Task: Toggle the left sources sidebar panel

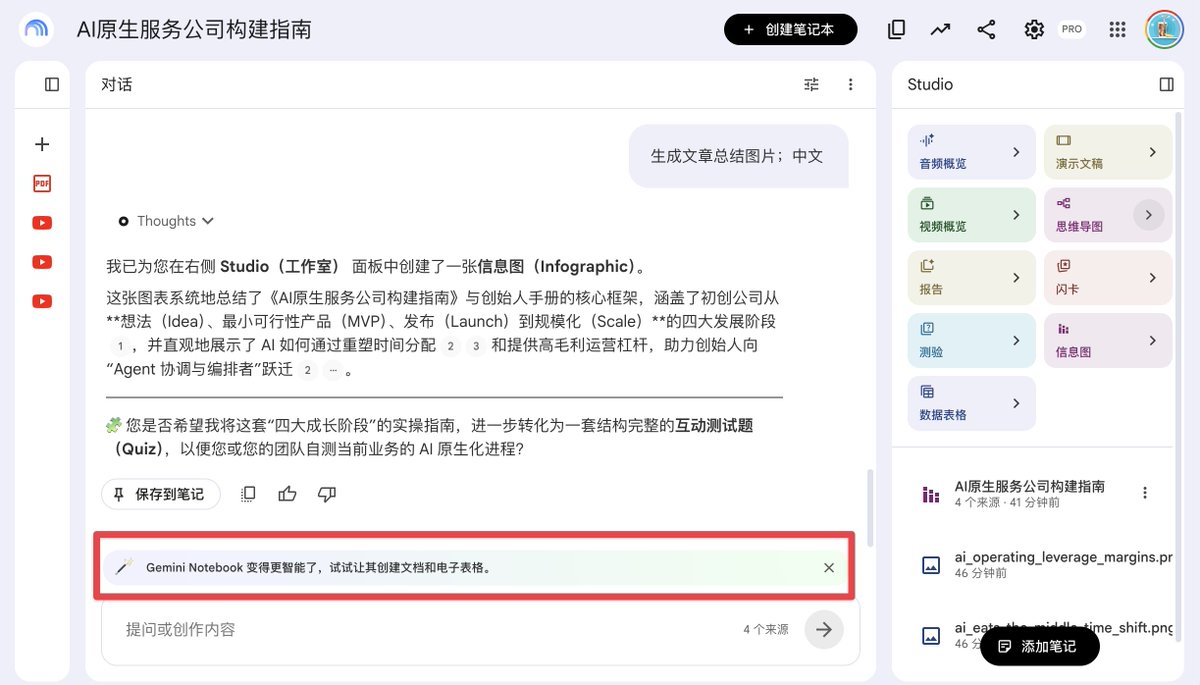Action: [x=52, y=85]
